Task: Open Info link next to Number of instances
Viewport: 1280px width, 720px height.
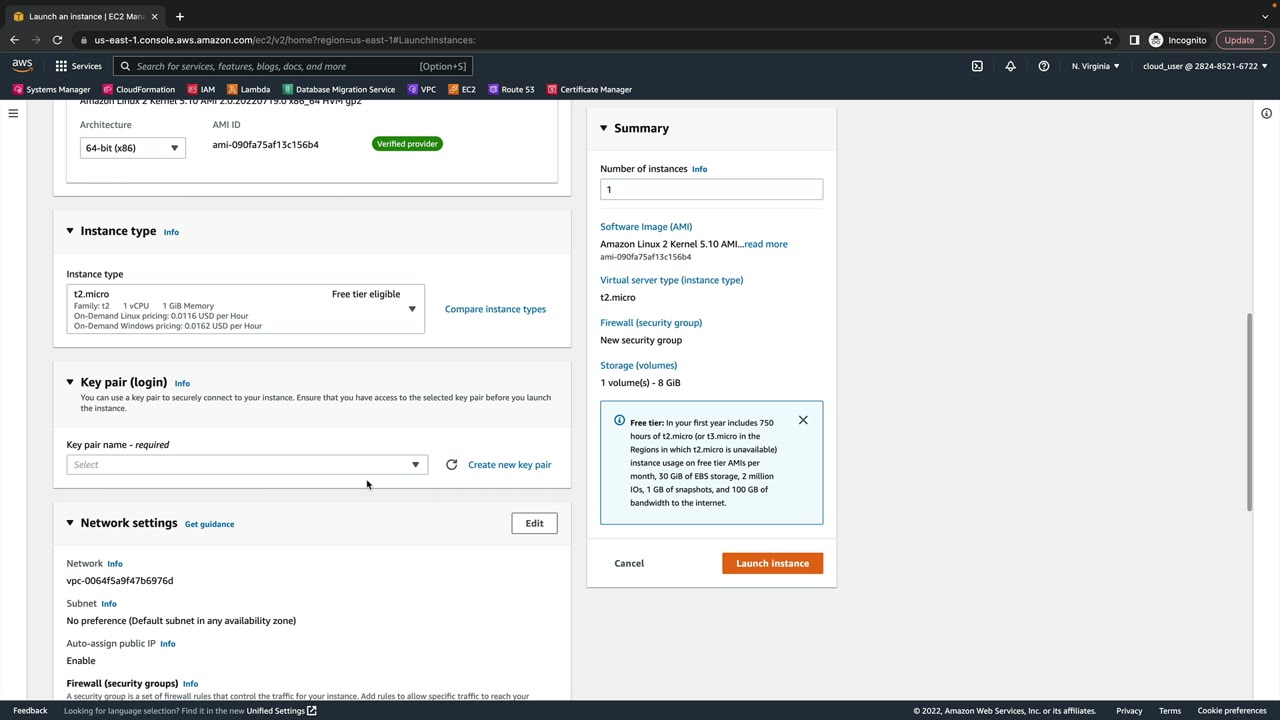Action: 699,169
